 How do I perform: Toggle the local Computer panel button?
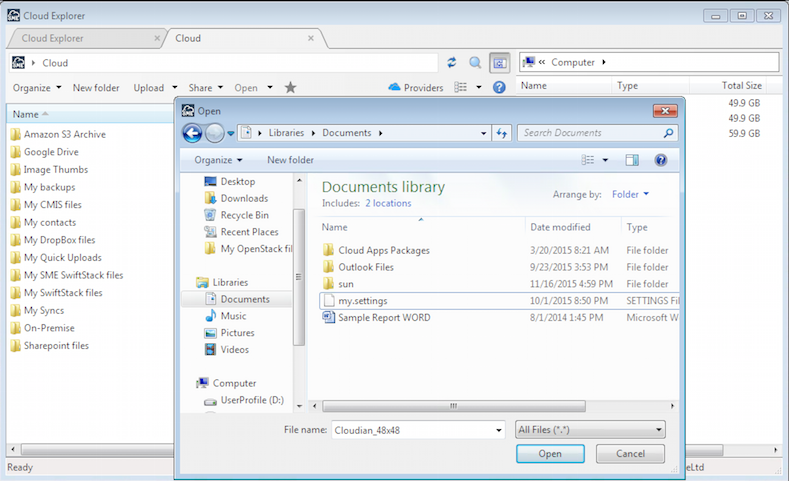click(x=499, y=62)
